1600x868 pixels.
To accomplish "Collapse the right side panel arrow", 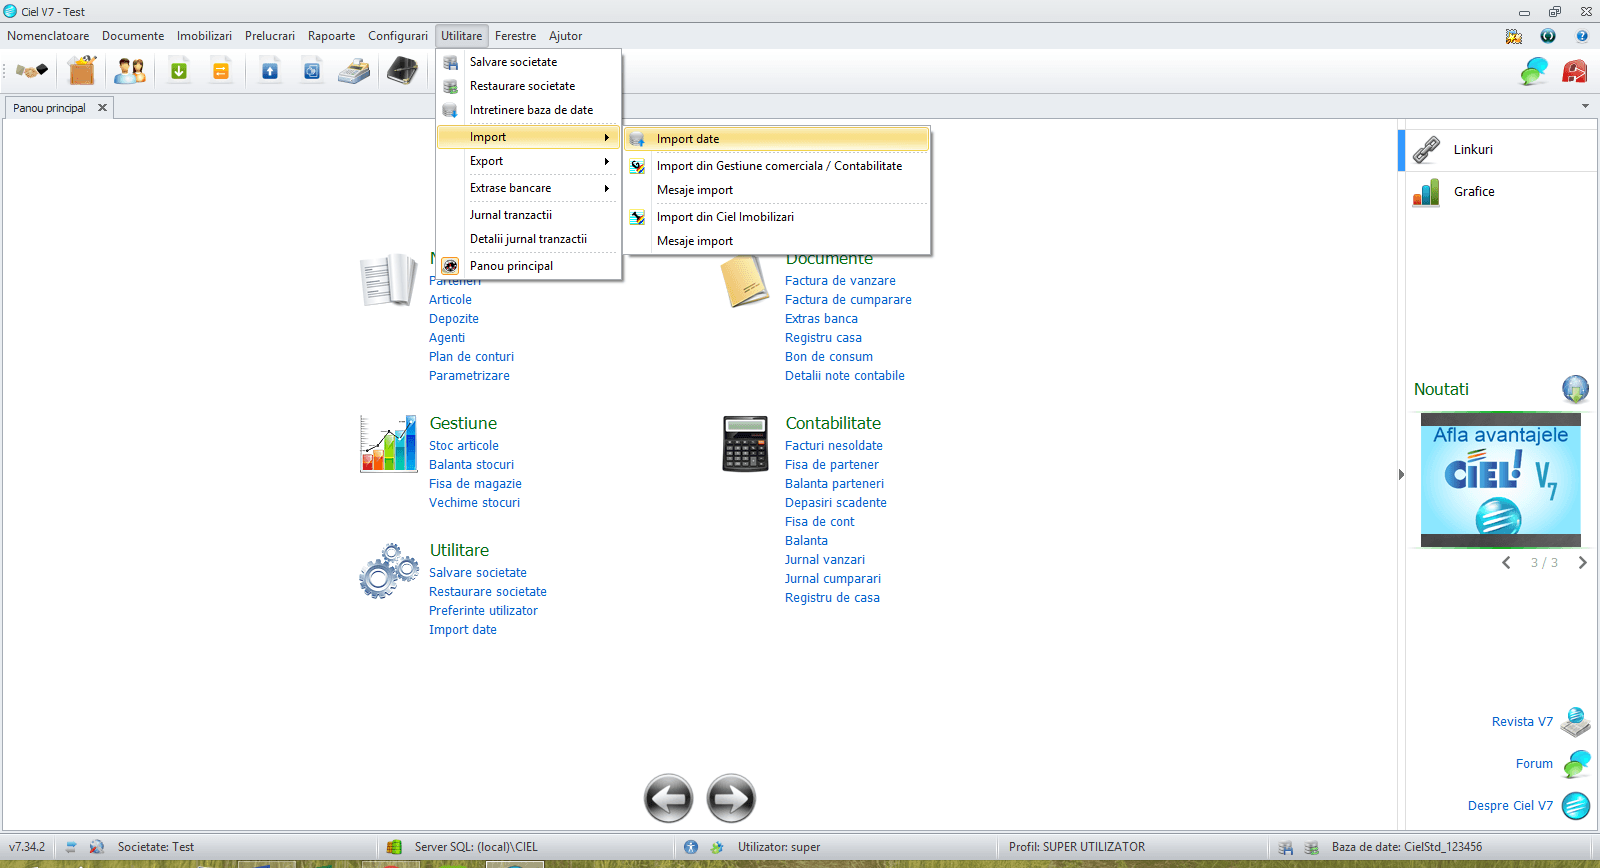I will 1401,474.
